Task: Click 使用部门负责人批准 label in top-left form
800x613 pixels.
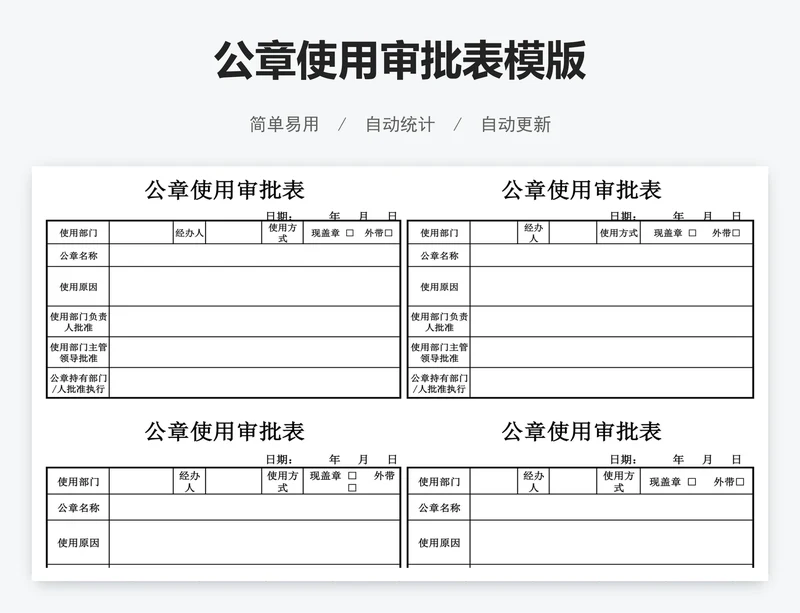Action: (x=78, y=322)
